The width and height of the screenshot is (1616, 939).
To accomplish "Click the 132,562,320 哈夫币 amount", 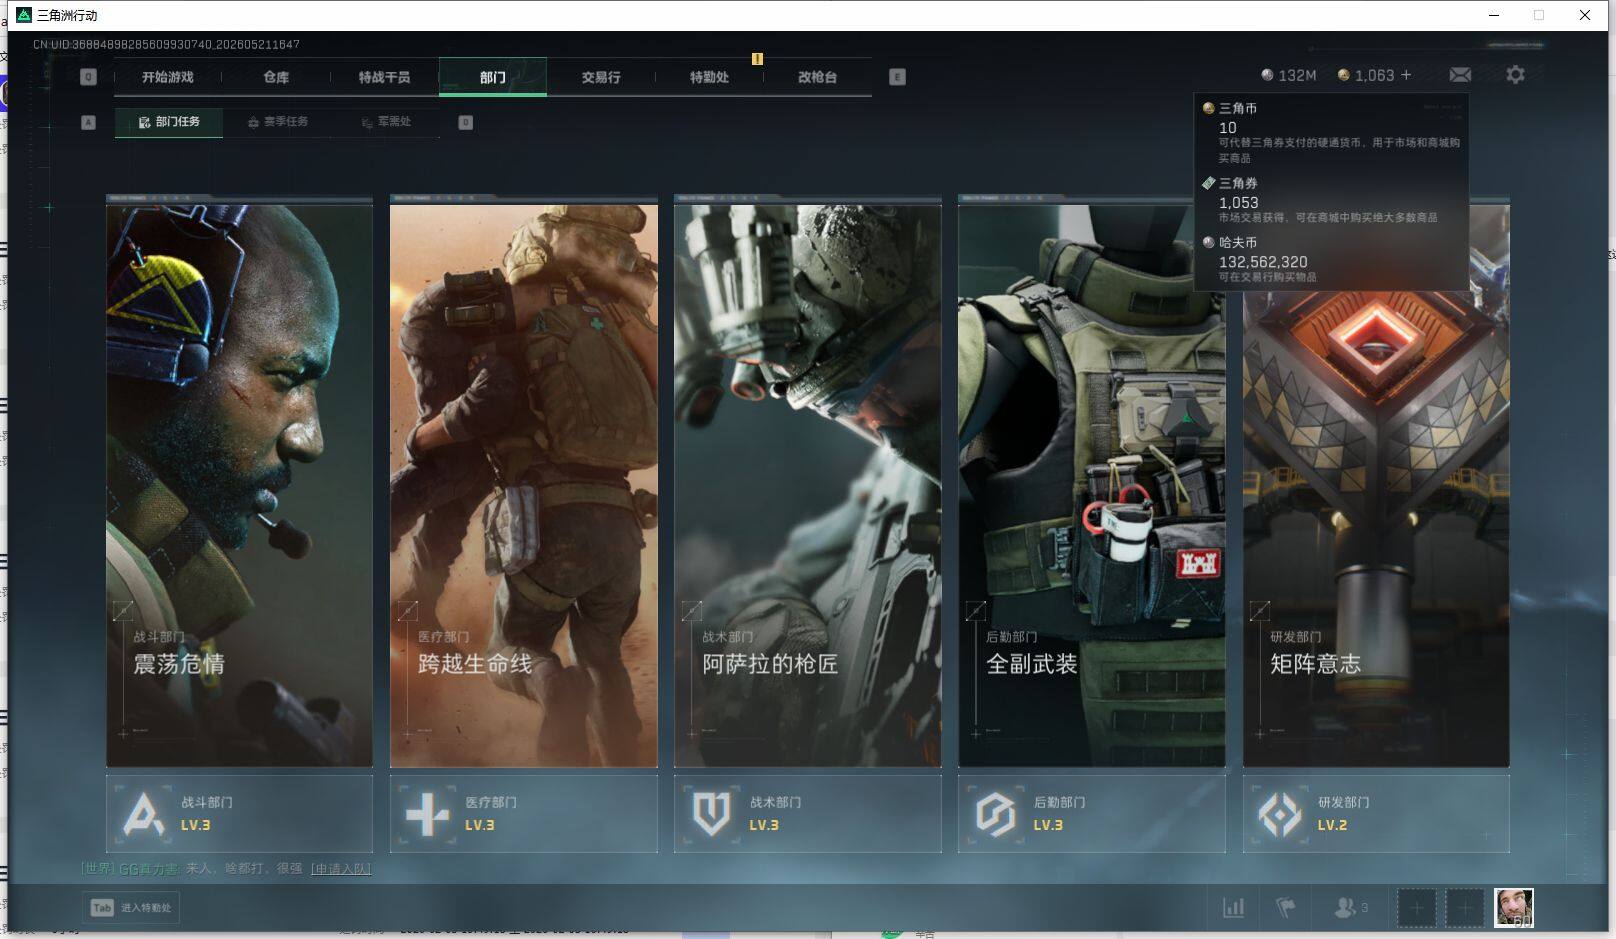I will (1263, 262).
